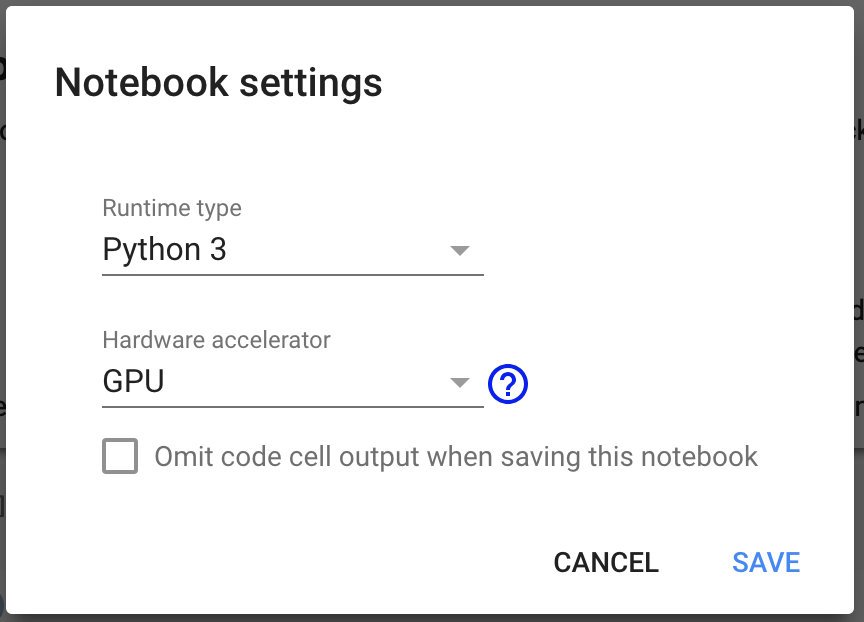The height and width of the screenshot is (622, 864).
Task: Cancel the notebook settings dialog
Action: point(606,562)
